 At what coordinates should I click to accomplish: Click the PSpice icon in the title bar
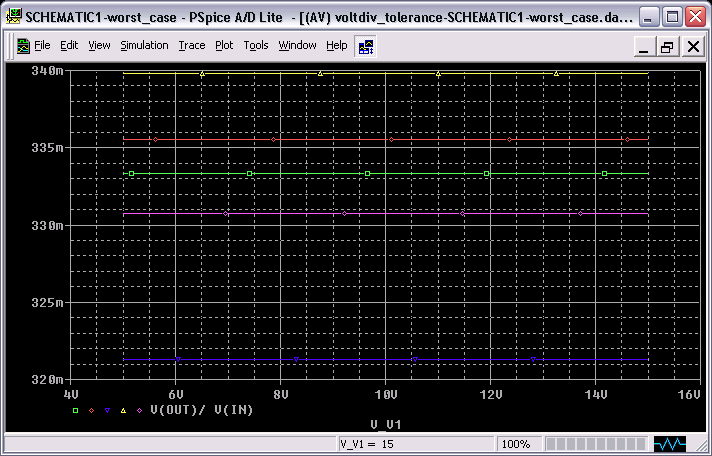coord(13,17)
